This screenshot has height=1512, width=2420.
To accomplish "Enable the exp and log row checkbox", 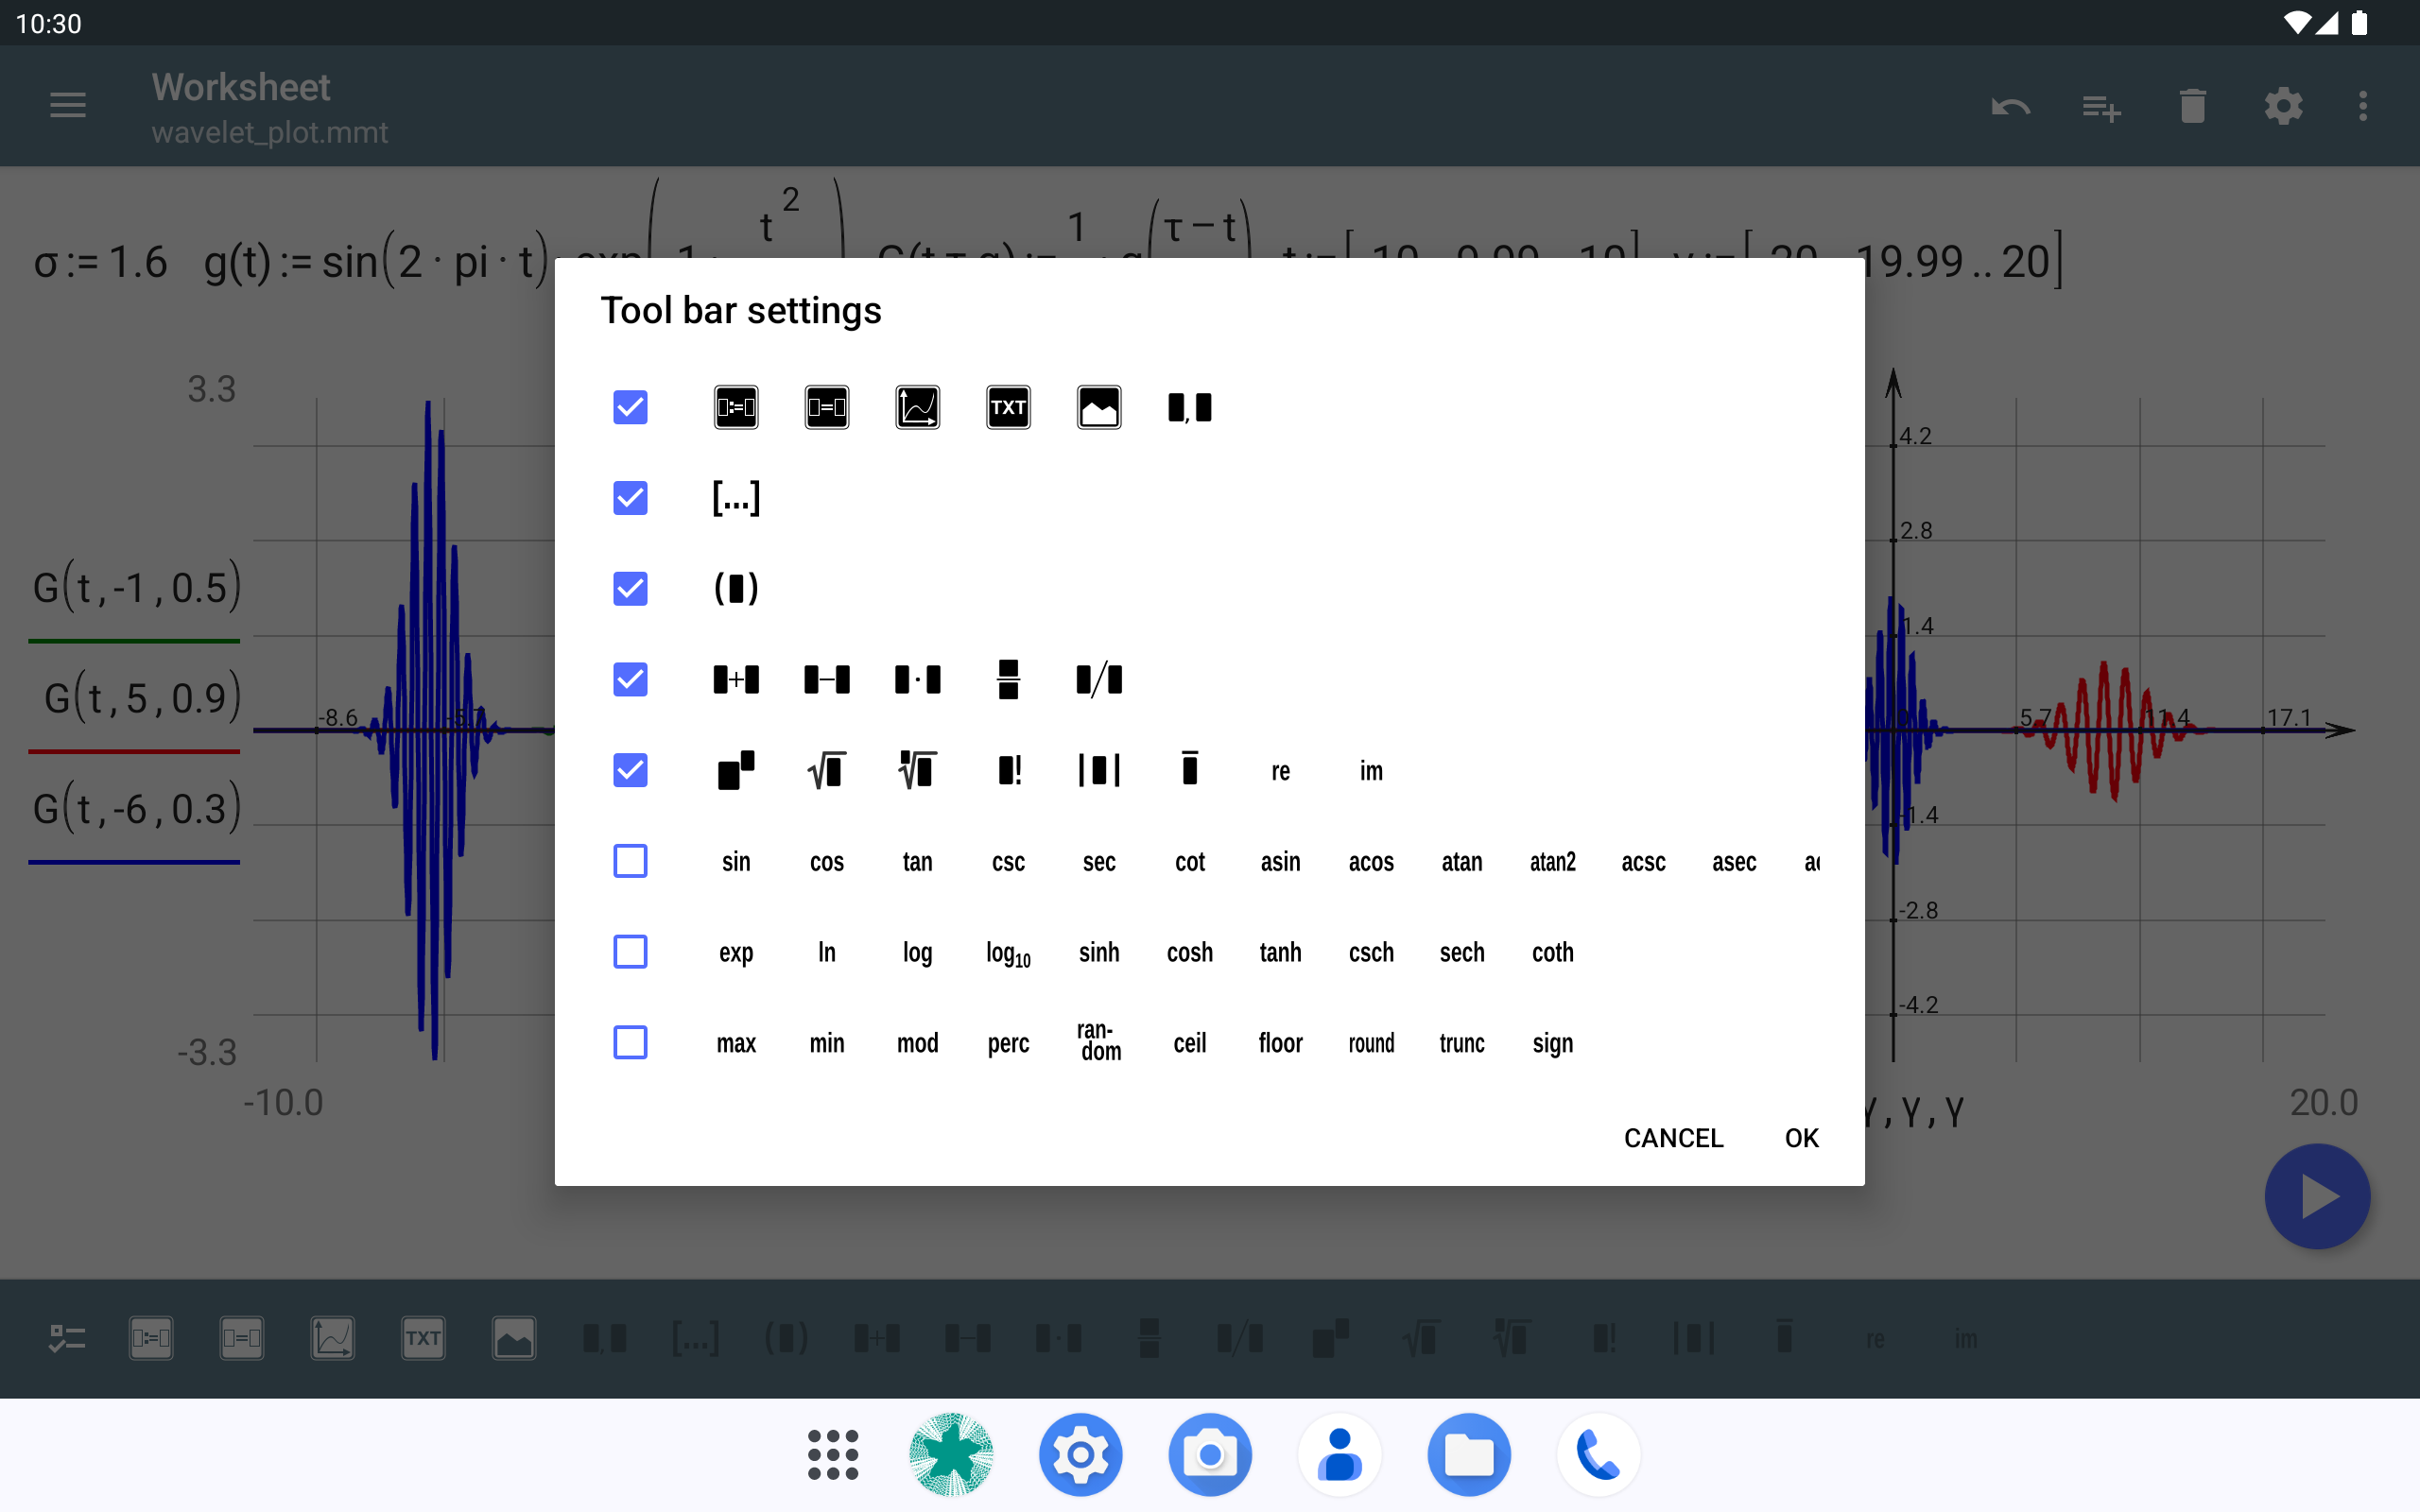I will [x=630, y=952].
